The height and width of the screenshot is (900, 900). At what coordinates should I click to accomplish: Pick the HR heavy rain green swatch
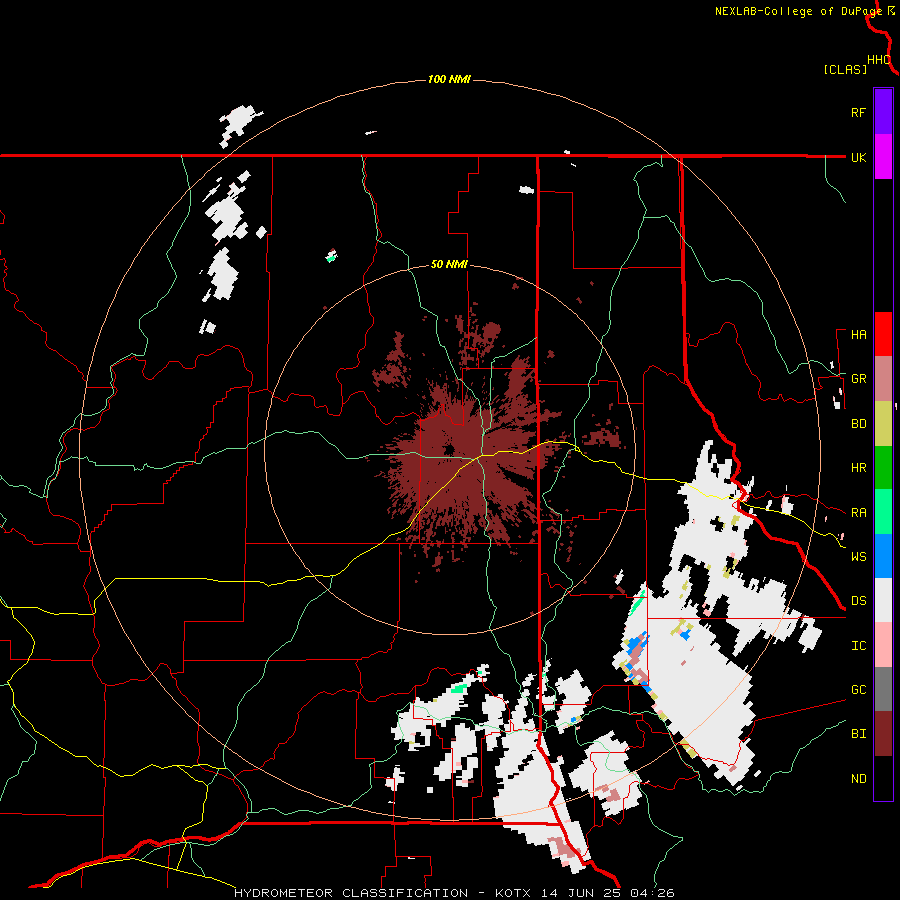883,468
